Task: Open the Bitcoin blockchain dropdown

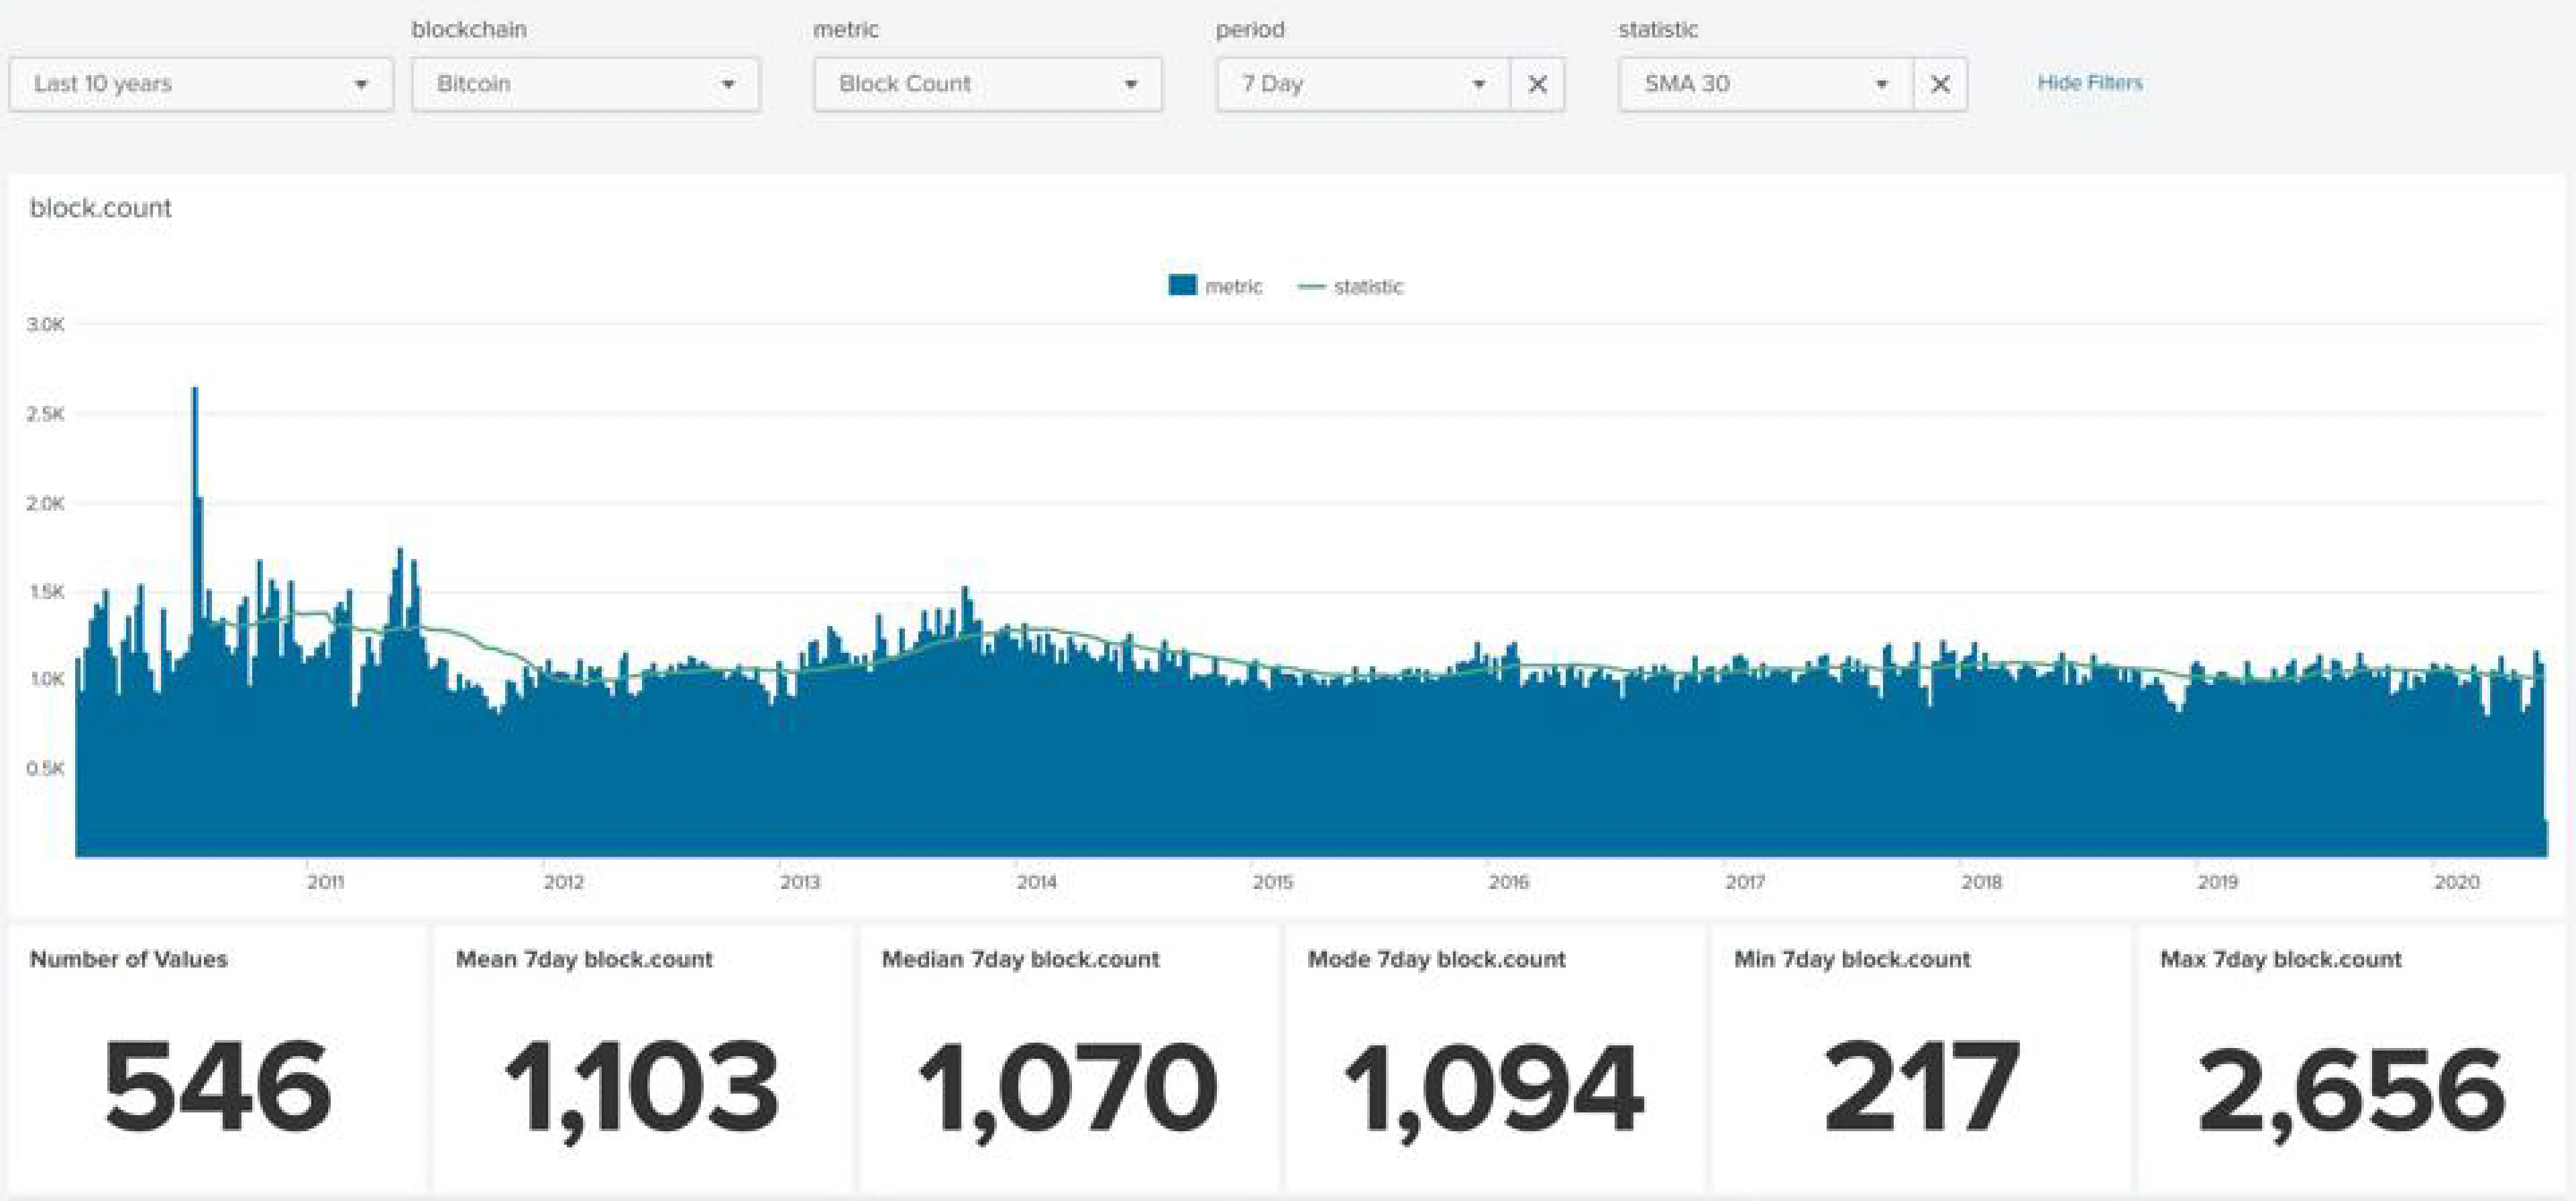Action: click(585, 84)
